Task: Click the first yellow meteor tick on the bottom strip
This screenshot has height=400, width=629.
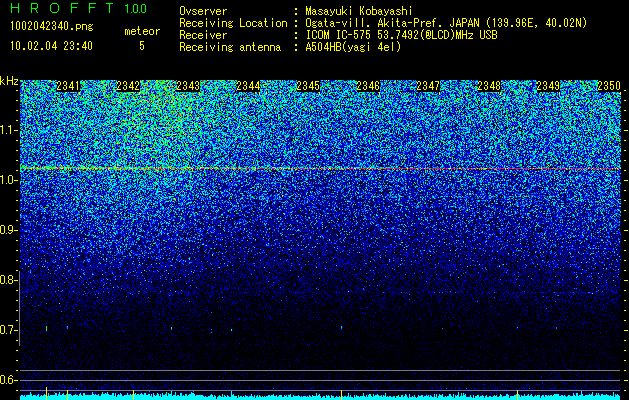Action: click(47, 393)
